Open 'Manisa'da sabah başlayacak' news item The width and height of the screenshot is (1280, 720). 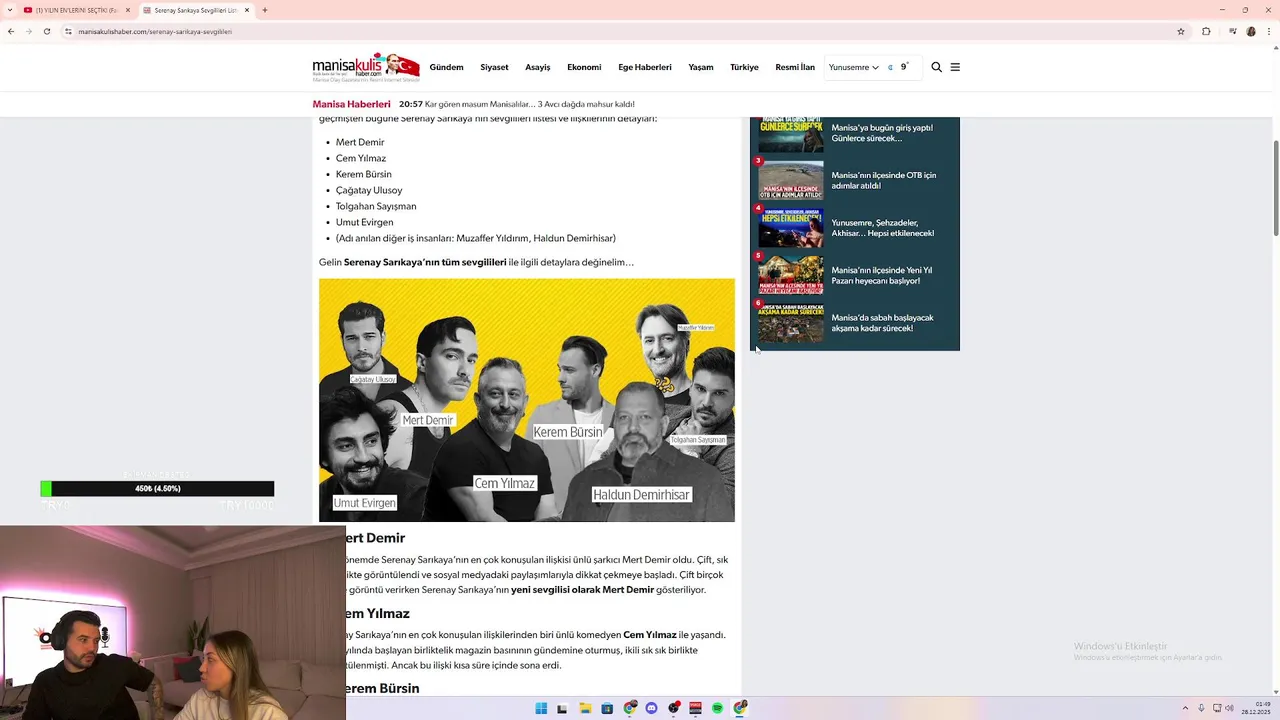(x=882, y=323)
